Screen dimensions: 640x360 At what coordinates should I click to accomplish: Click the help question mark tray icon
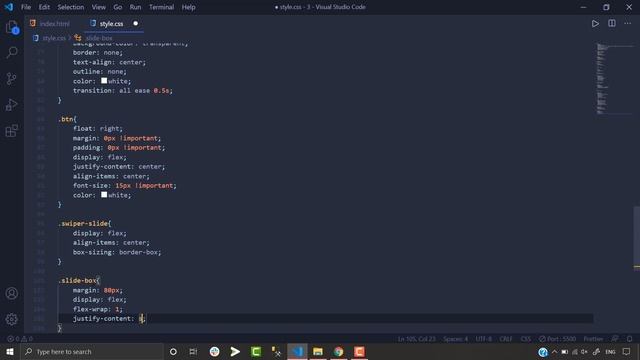point(542,352)
